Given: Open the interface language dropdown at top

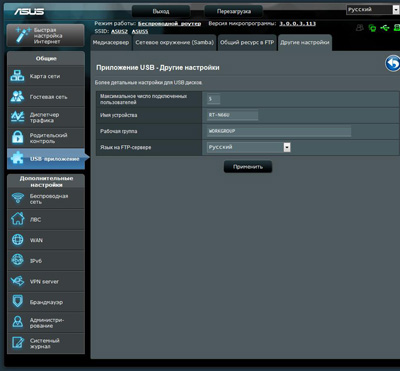Looking at the screenshot, I should [373, 10].
